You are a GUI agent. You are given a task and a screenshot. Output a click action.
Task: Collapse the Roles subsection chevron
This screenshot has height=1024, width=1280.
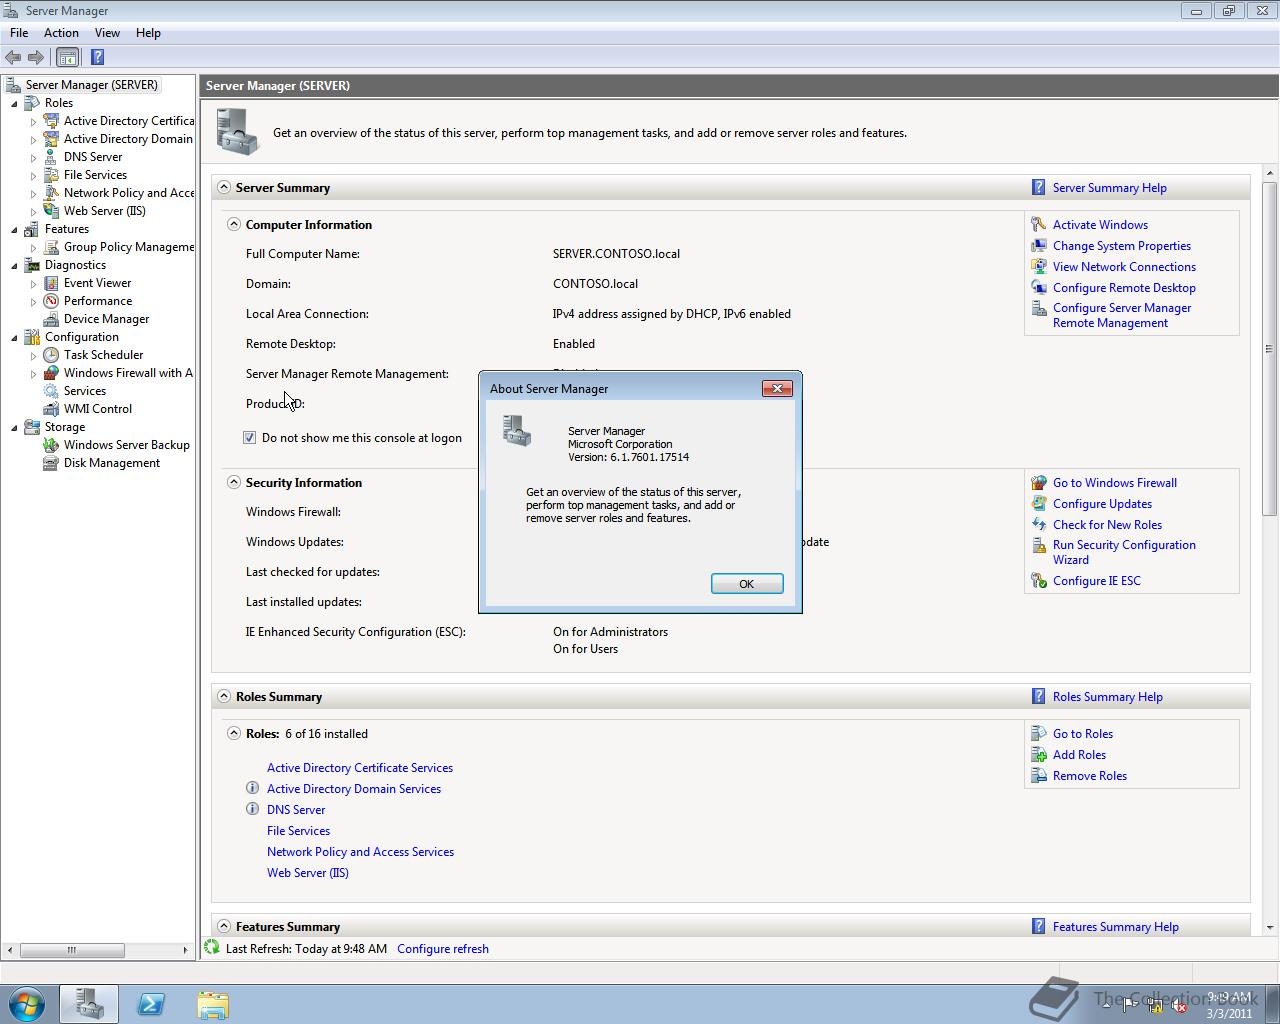point(234,733)
